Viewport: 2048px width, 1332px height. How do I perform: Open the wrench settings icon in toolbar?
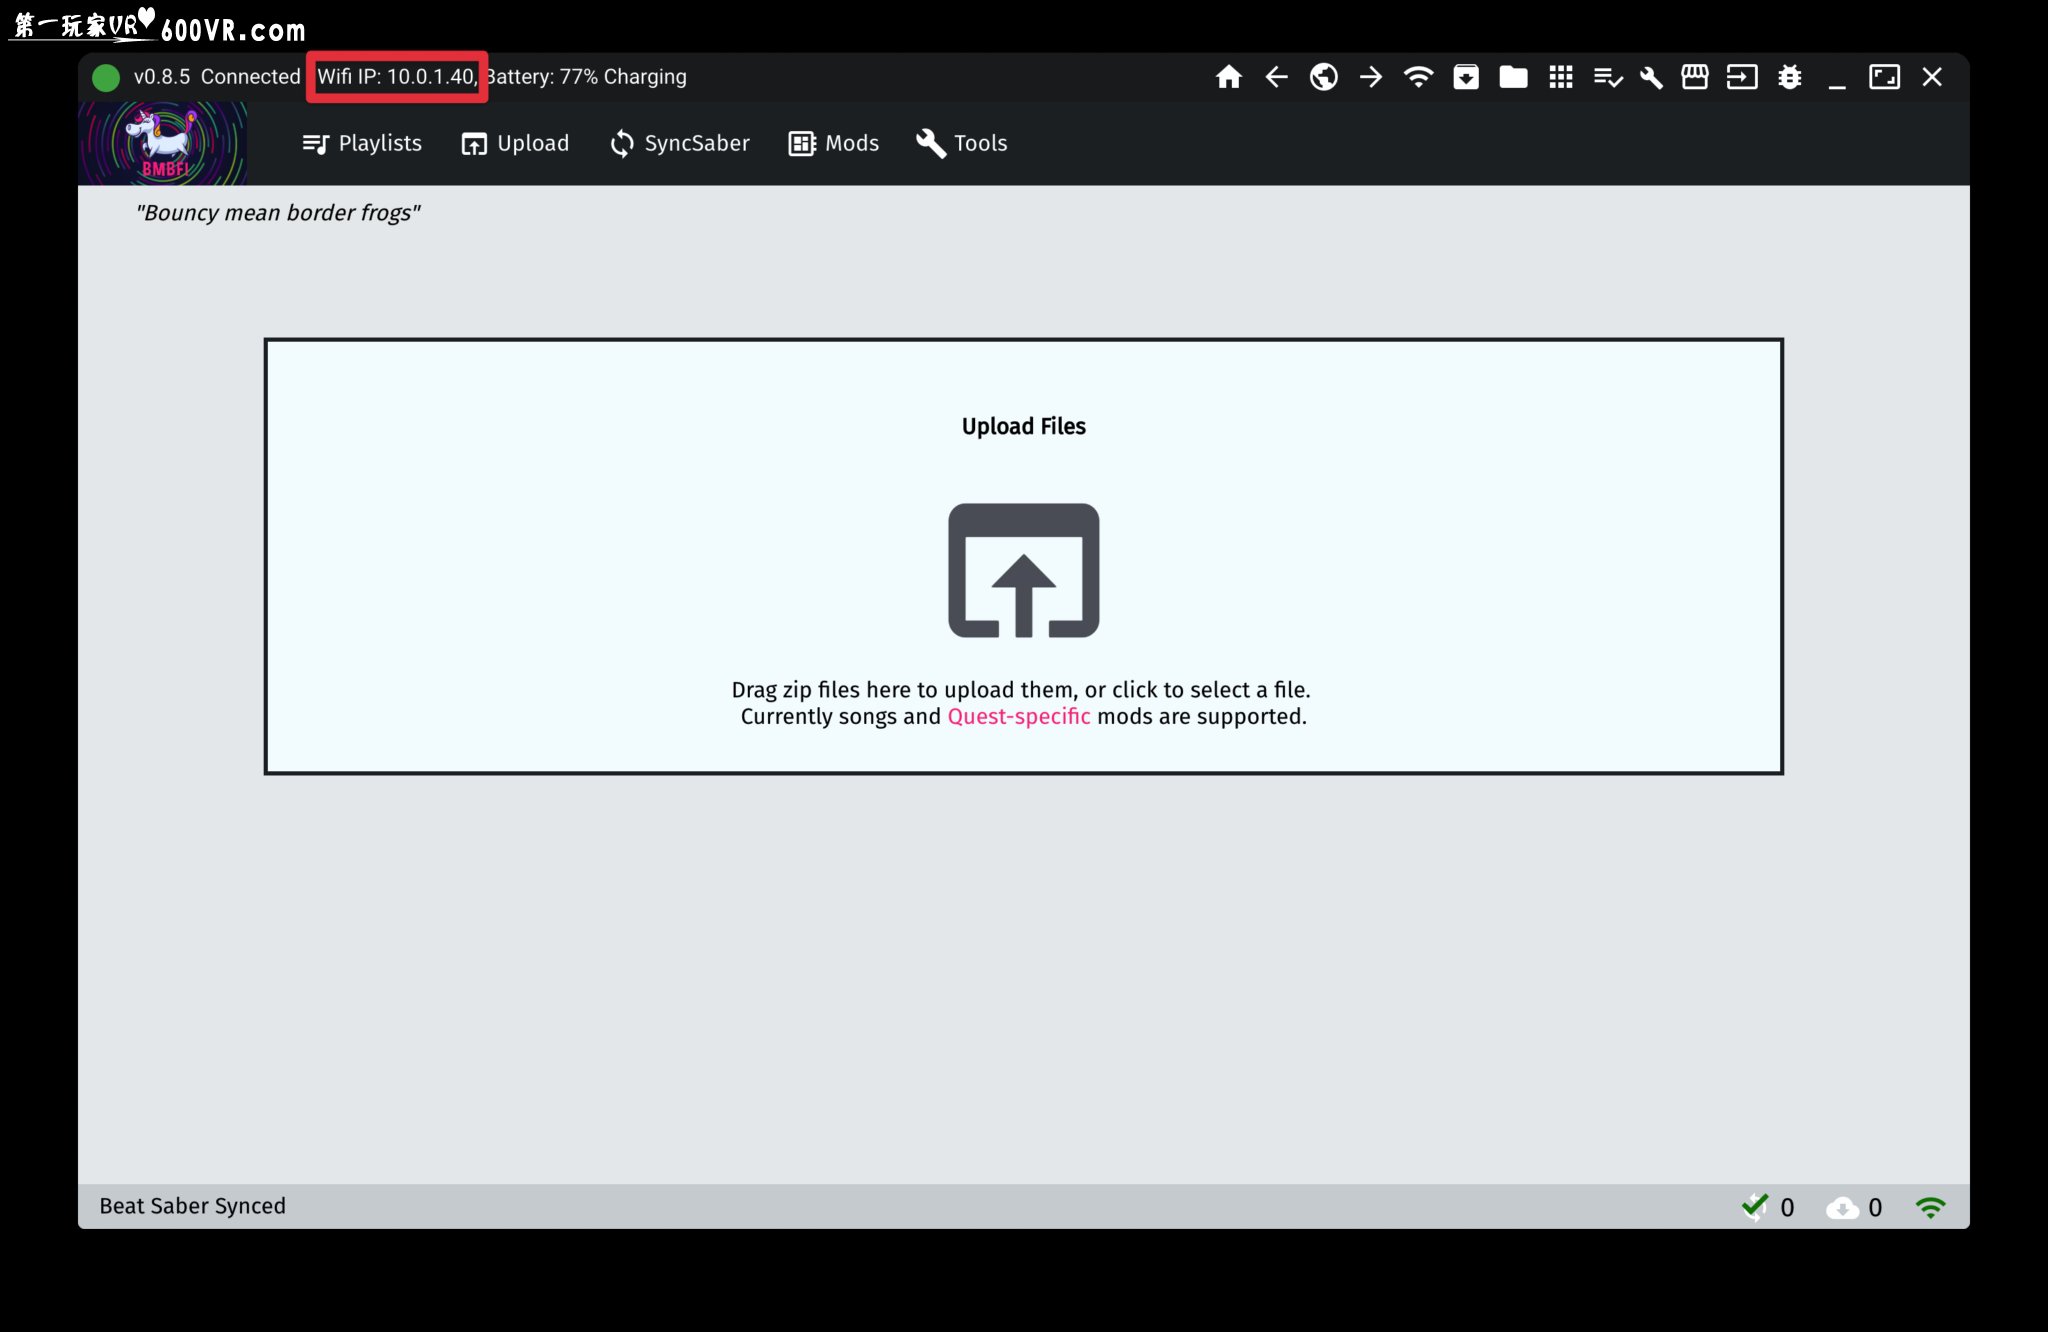pos(1651,77)
